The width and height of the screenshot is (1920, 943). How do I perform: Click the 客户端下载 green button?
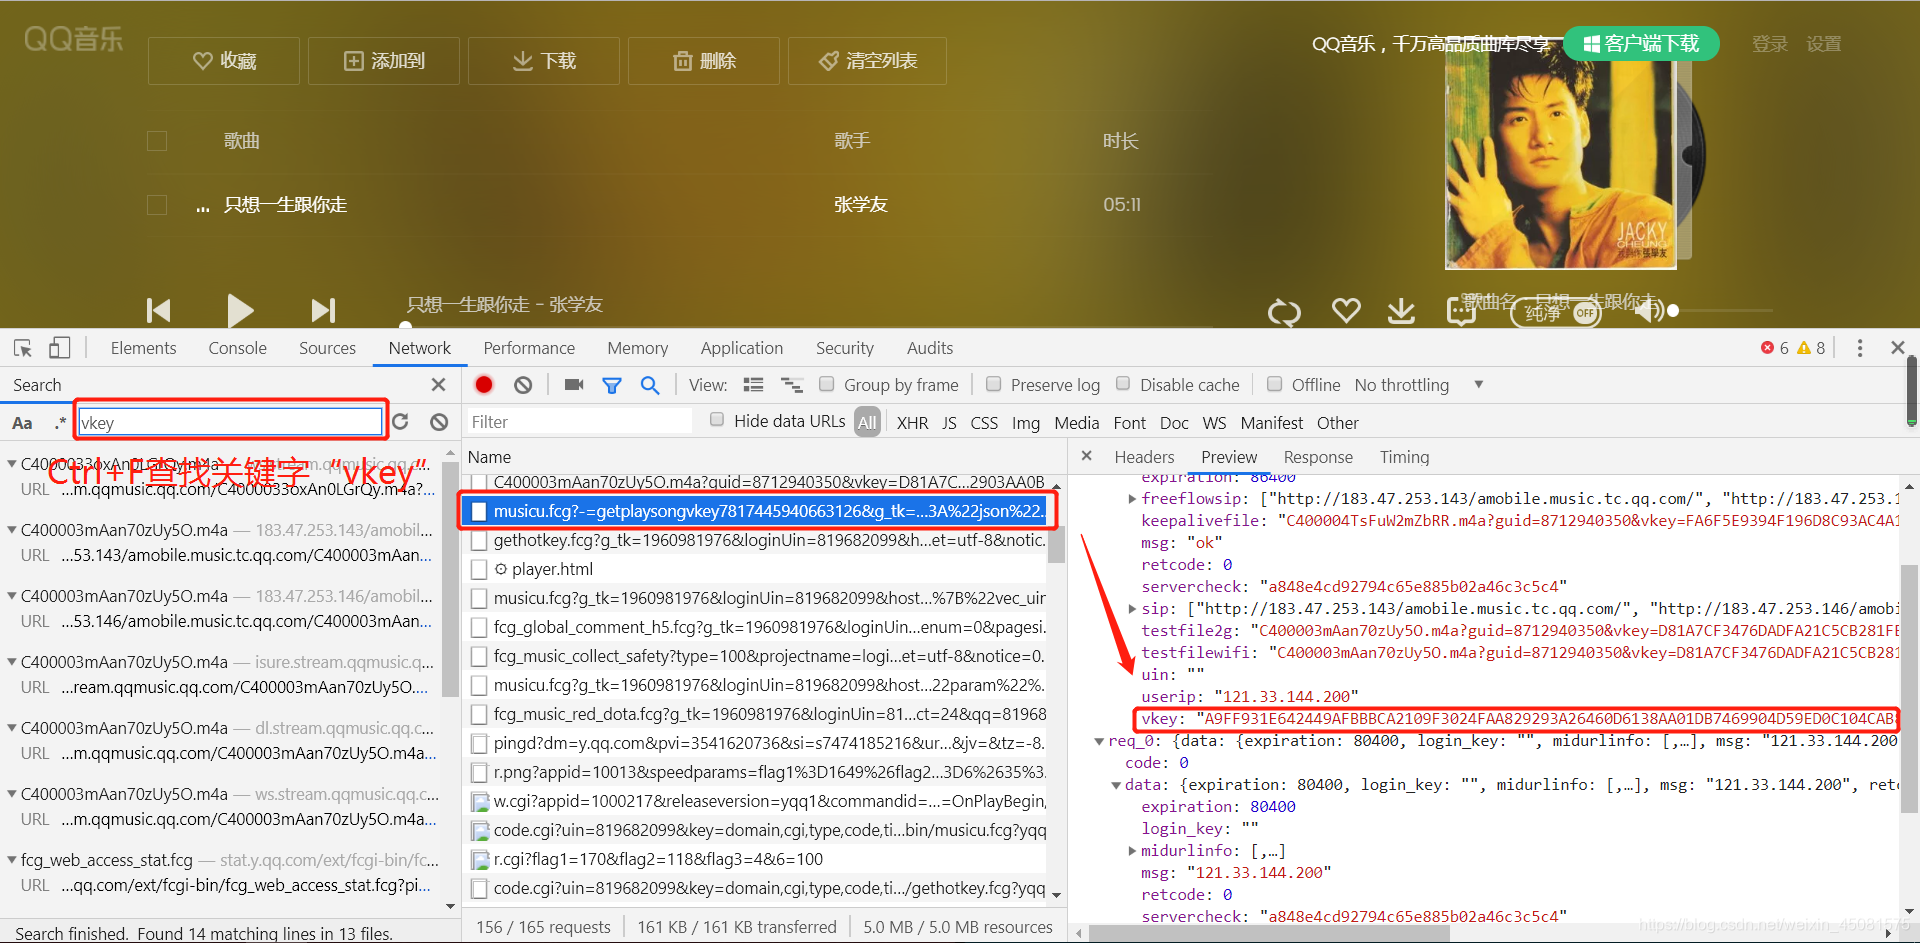[x=1641, y=43]
